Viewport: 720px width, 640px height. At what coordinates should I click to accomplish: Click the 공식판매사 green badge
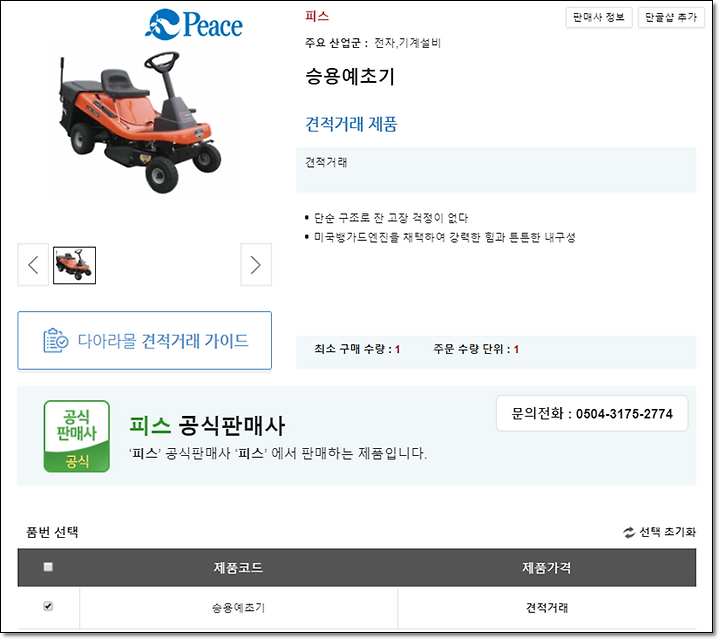77,436
